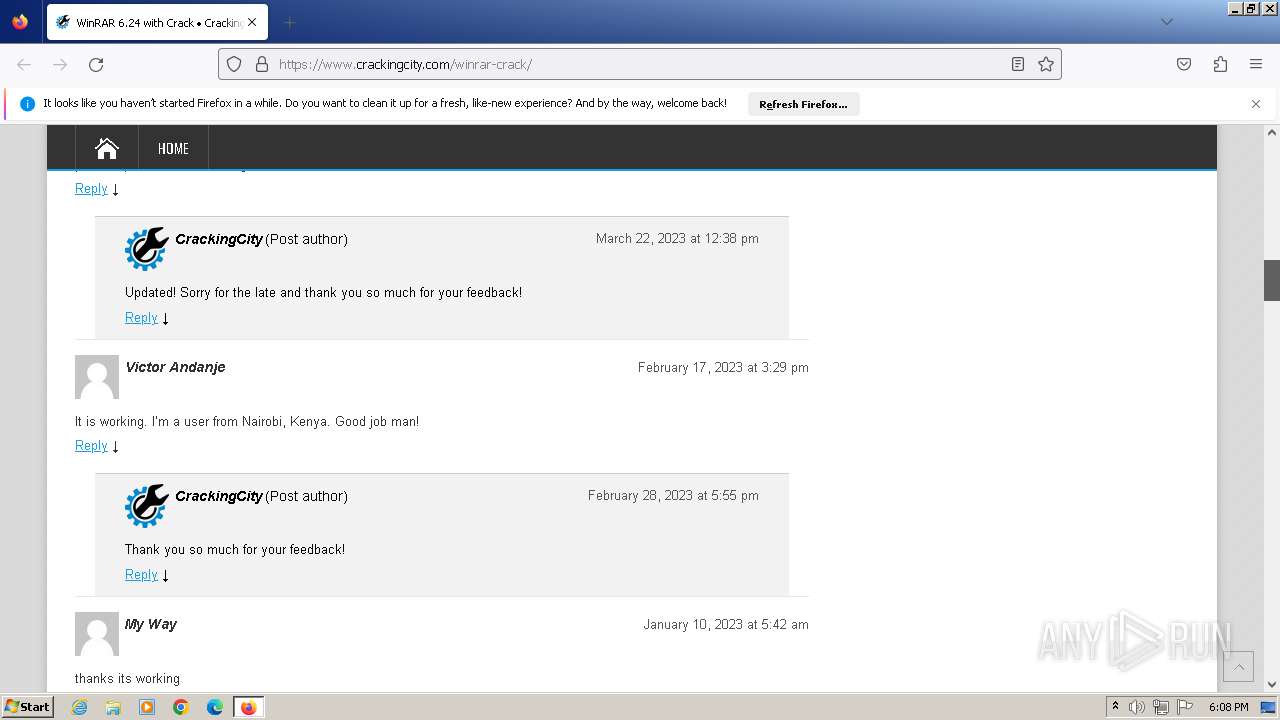Select the Victor Andanje commenter name
Viewport: 1280px width, 720px height.
175,367
